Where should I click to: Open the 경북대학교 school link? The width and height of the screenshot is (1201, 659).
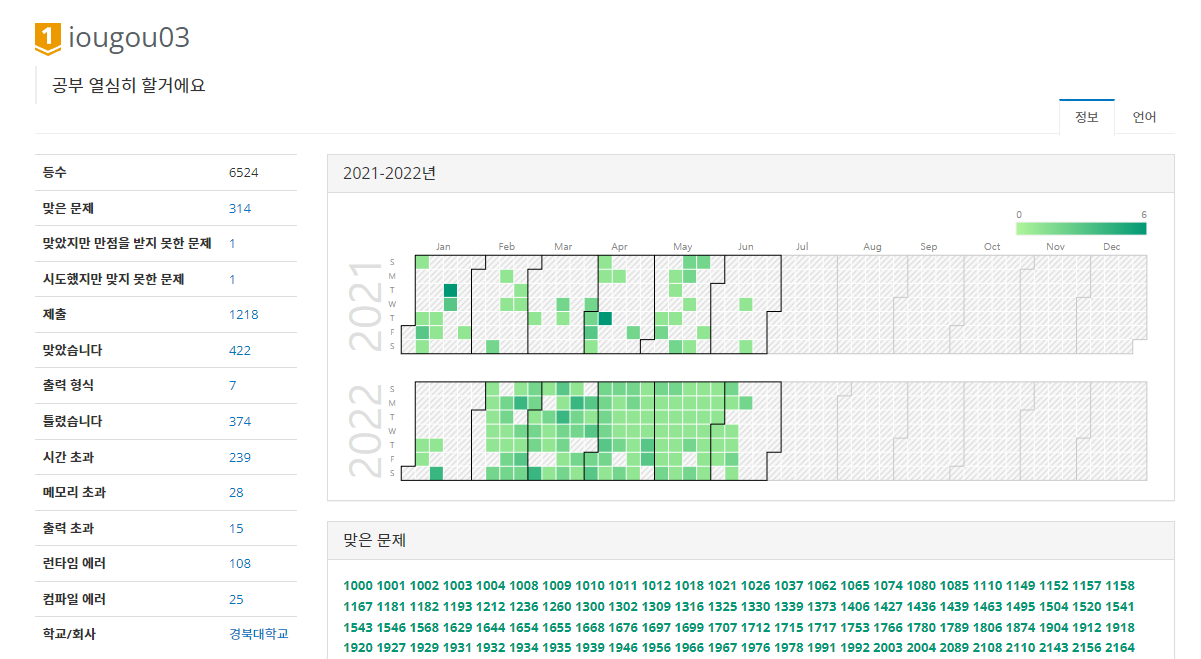tap(259, 635)
